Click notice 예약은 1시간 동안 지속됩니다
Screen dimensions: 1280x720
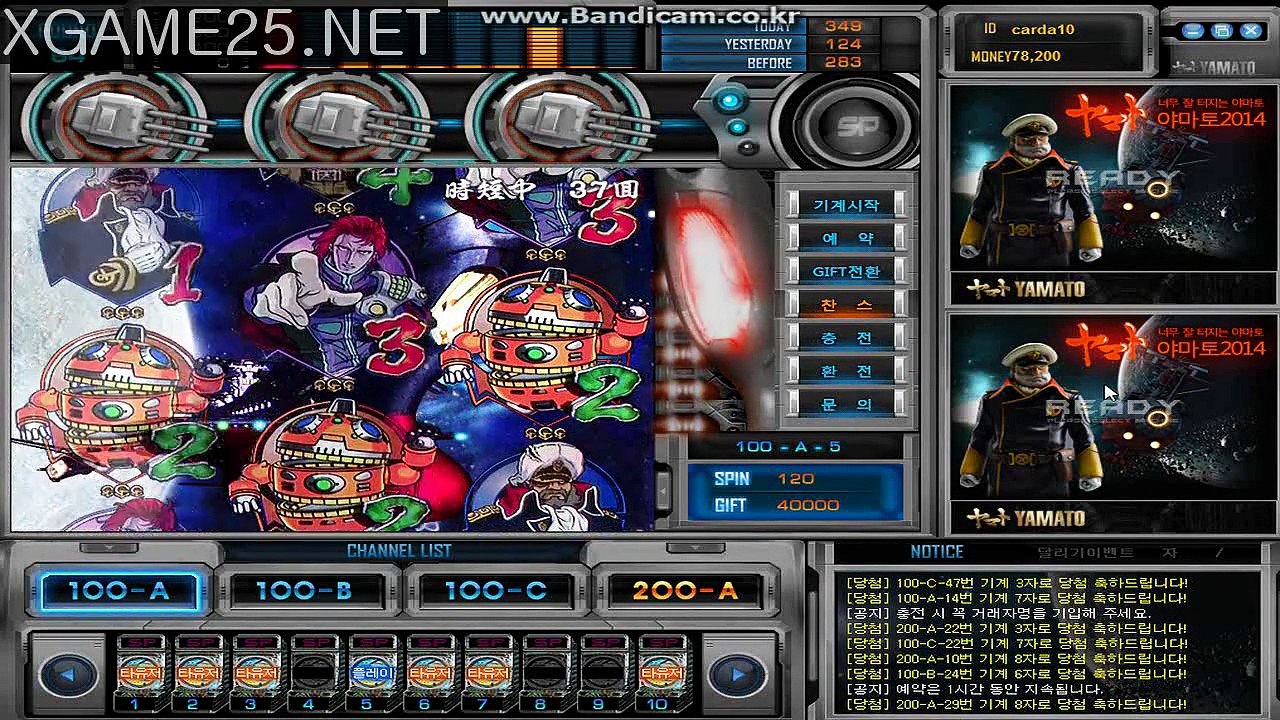pyautogui.click(x=974, y=689)
